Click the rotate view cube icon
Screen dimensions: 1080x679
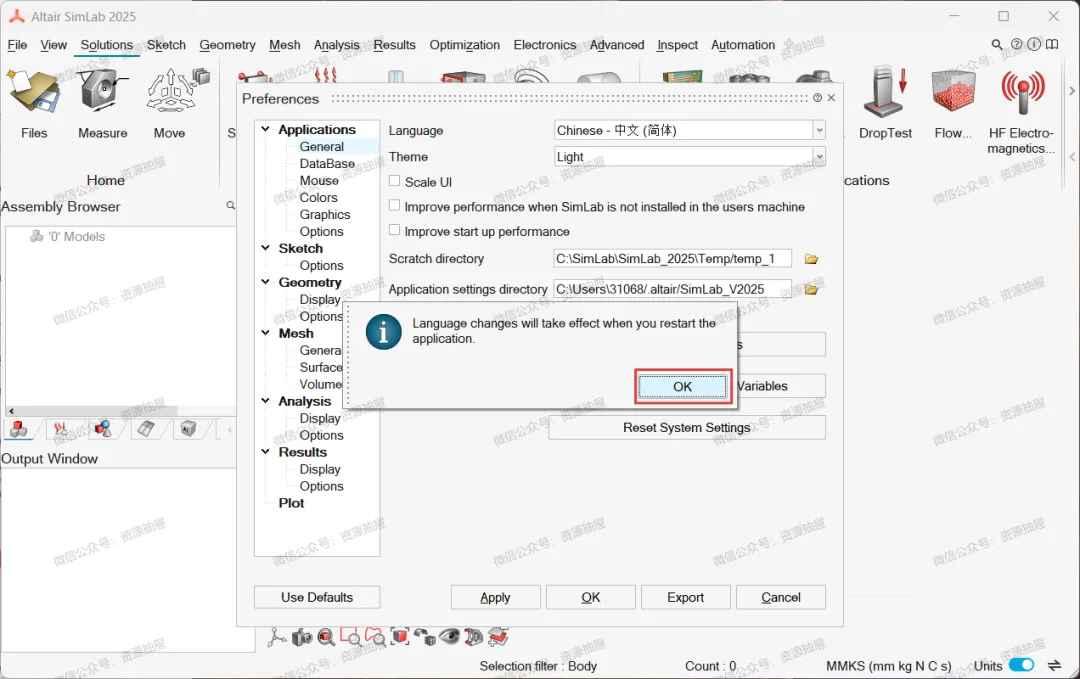click(424, 637)
